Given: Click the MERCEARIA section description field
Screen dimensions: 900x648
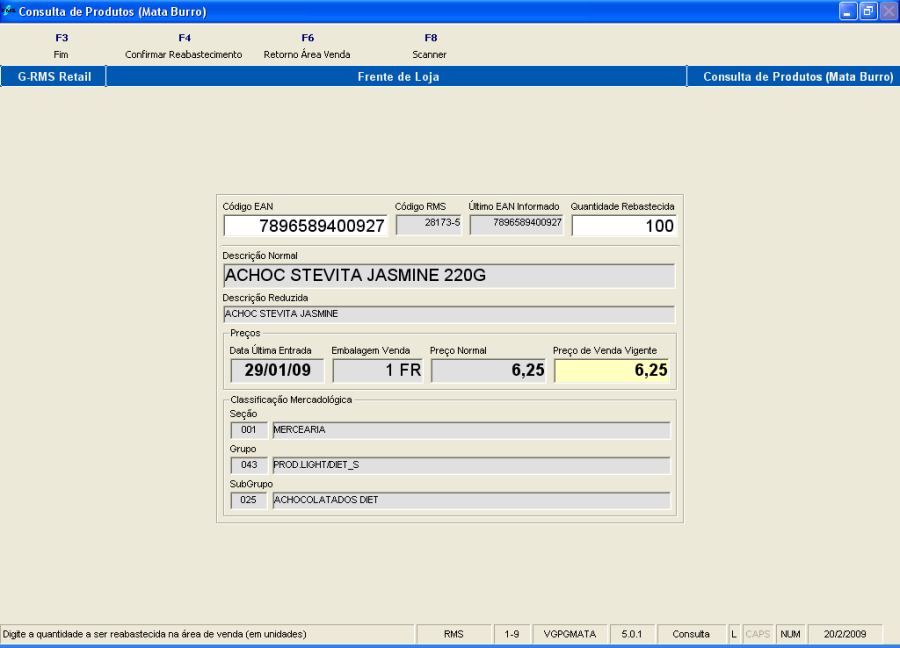Looking at the screenshot, I should [x=471, y=430].
